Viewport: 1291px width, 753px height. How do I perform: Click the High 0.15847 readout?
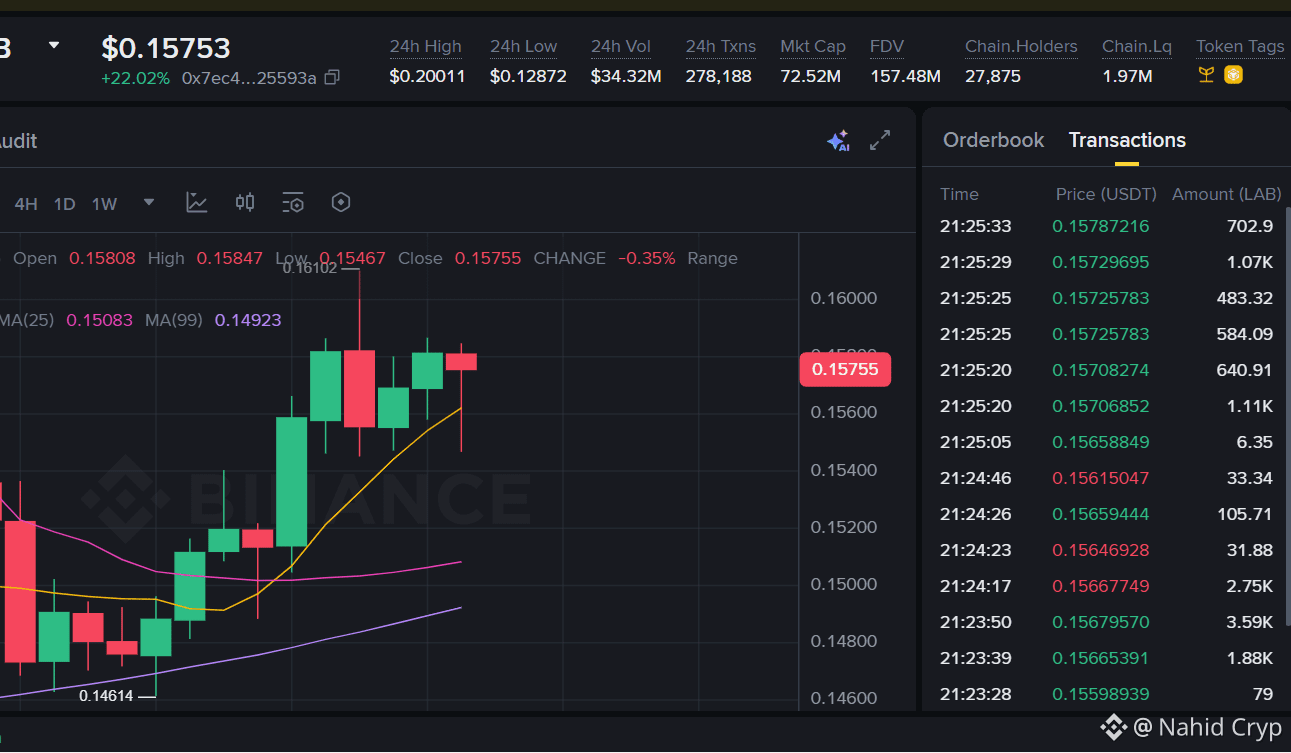tap(205, 258)
